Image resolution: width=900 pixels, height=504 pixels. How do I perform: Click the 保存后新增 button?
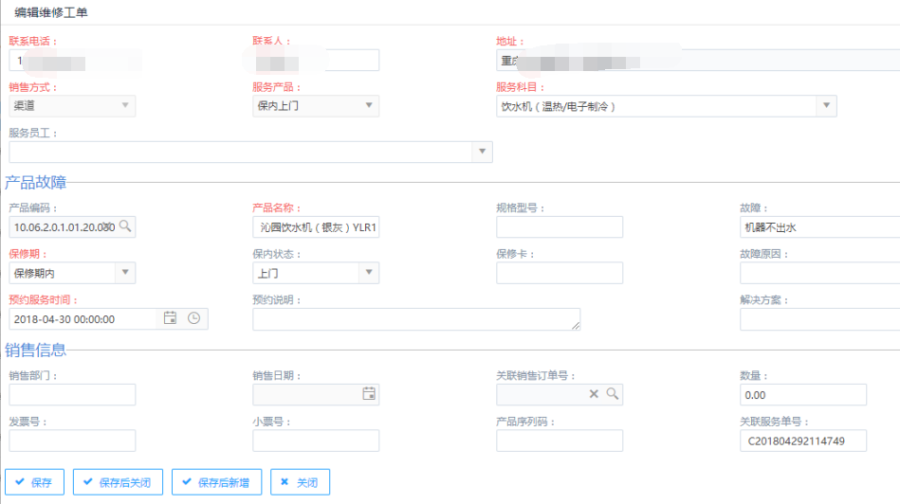(216, 482)
